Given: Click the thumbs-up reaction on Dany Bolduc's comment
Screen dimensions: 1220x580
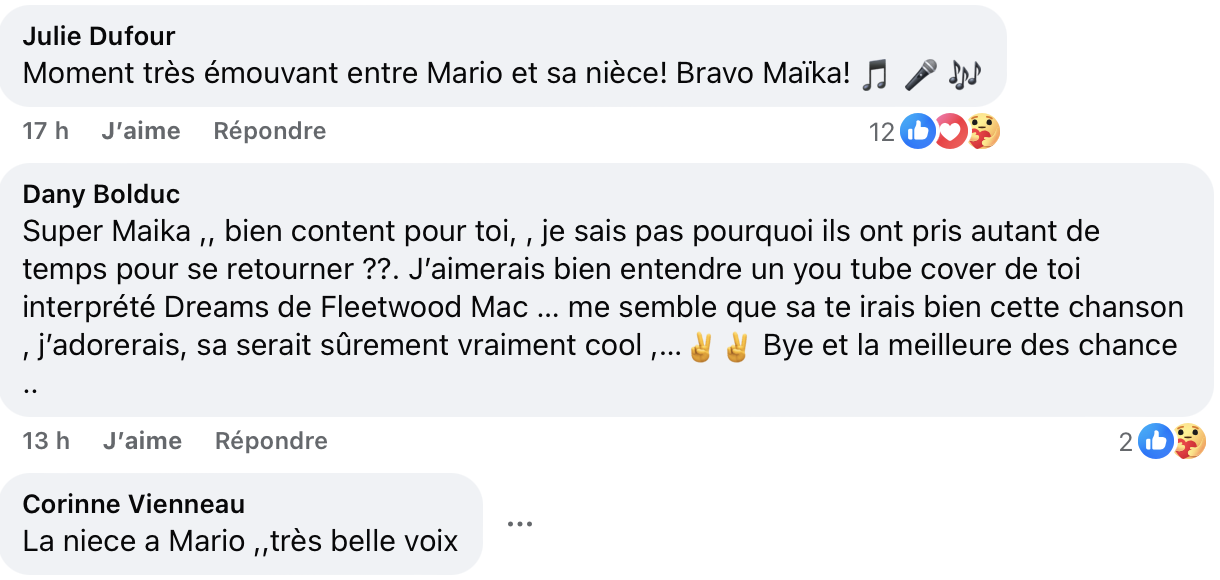Looking at the screenshot, I should [1155, 441].
